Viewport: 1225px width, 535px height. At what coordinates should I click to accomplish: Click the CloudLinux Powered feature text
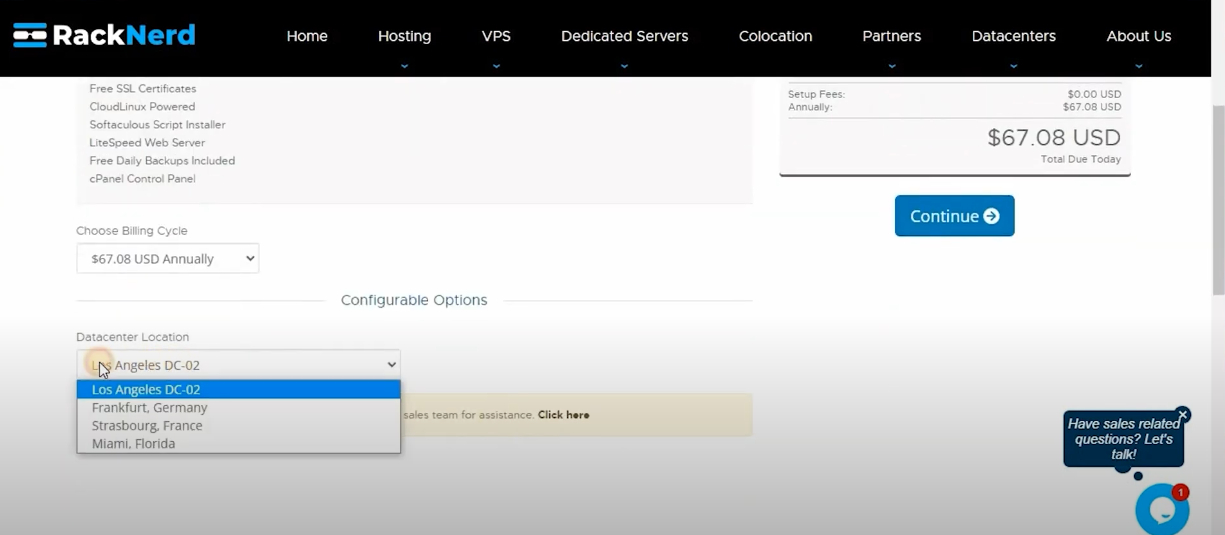142,107
